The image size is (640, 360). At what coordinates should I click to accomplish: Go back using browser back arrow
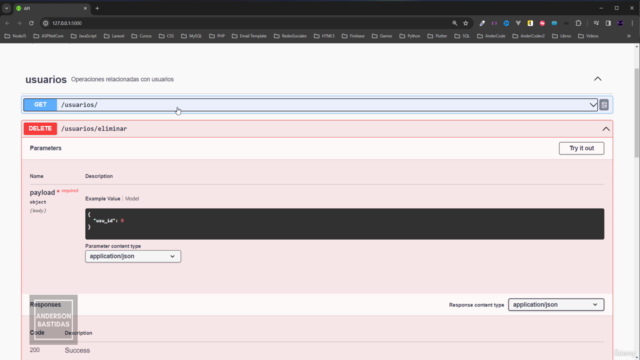(7, 23)
